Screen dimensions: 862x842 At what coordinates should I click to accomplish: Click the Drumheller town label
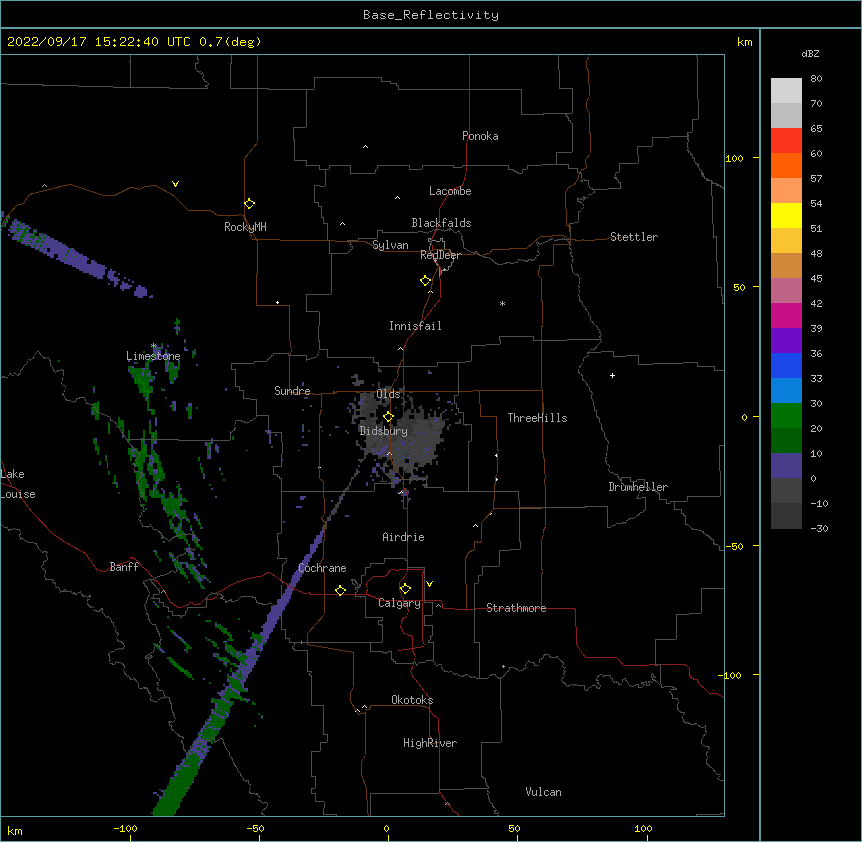point(638,487)
